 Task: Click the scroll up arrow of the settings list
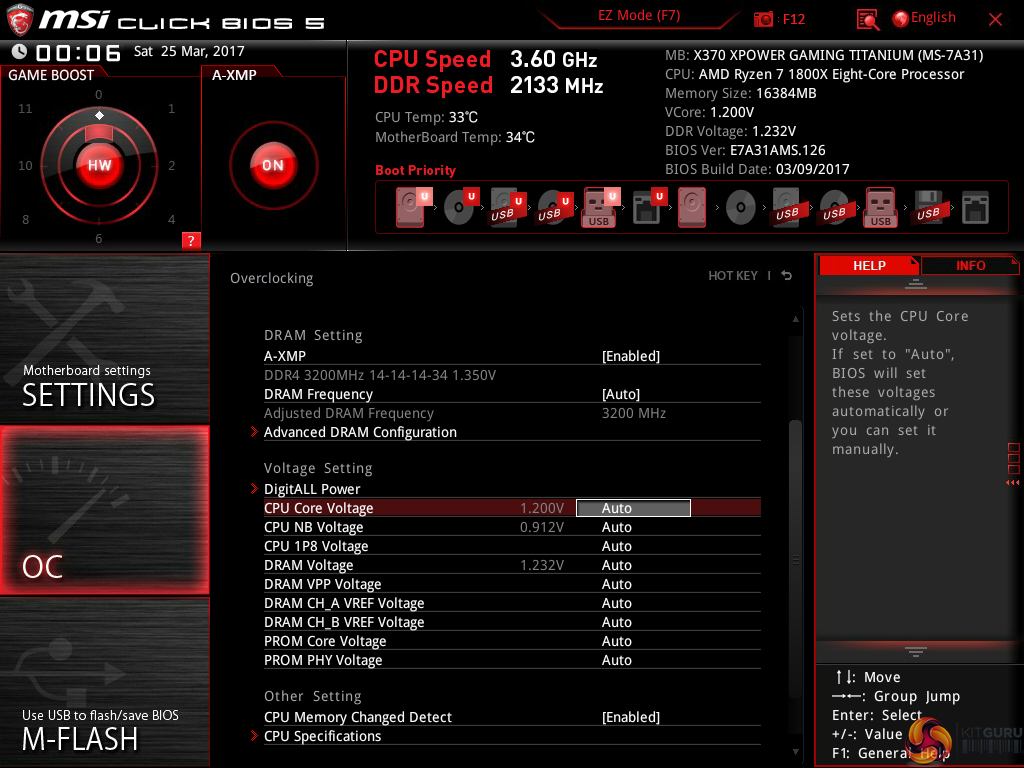795,319
